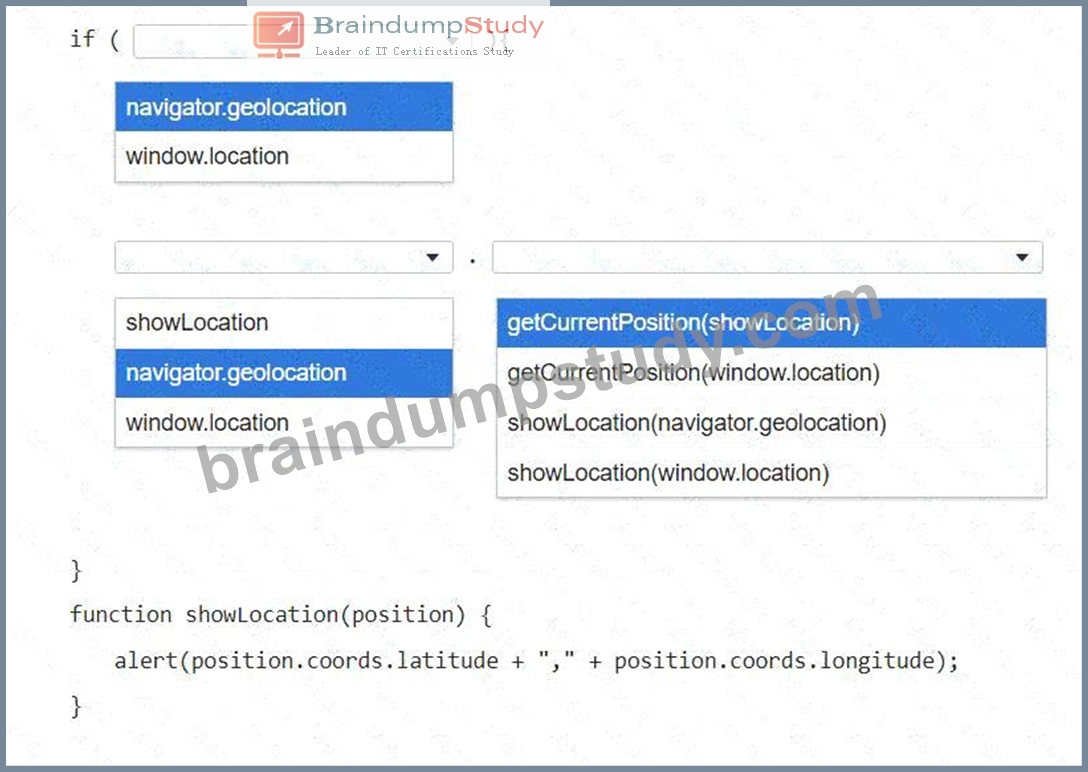Open the dropdown arrow after the dot
The height and width of the screenshot is (772, 1088).
(x=1021, y=257)
